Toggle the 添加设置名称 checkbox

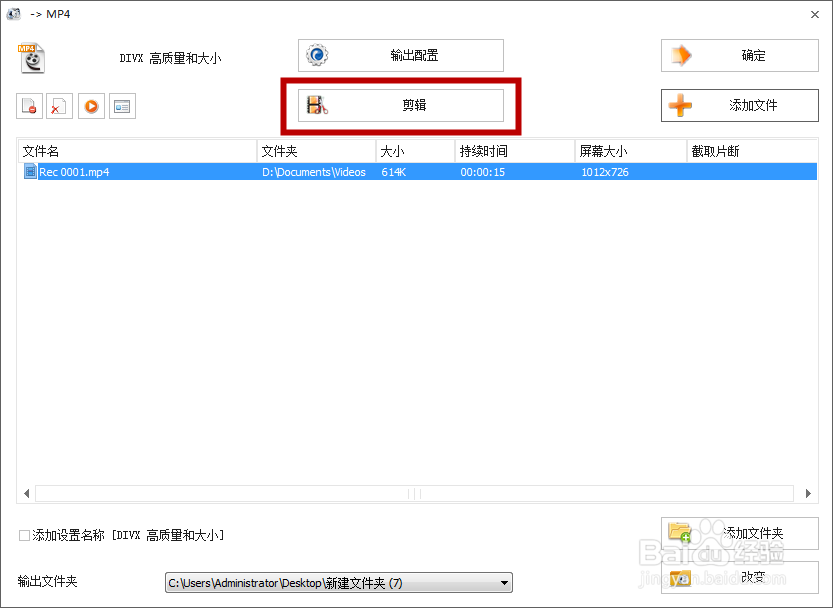coord(24,535)
